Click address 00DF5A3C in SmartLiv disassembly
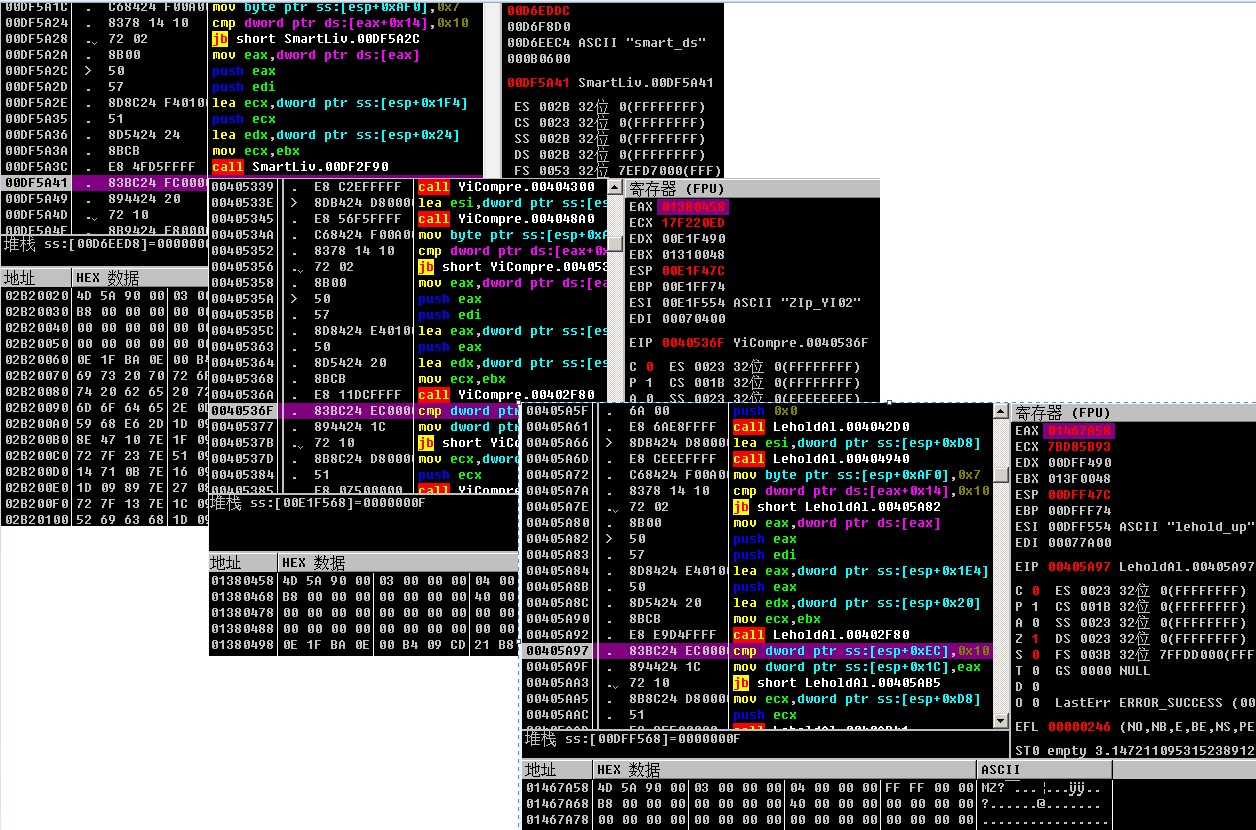Screen dimensions: 1256x830 point(35,167)
